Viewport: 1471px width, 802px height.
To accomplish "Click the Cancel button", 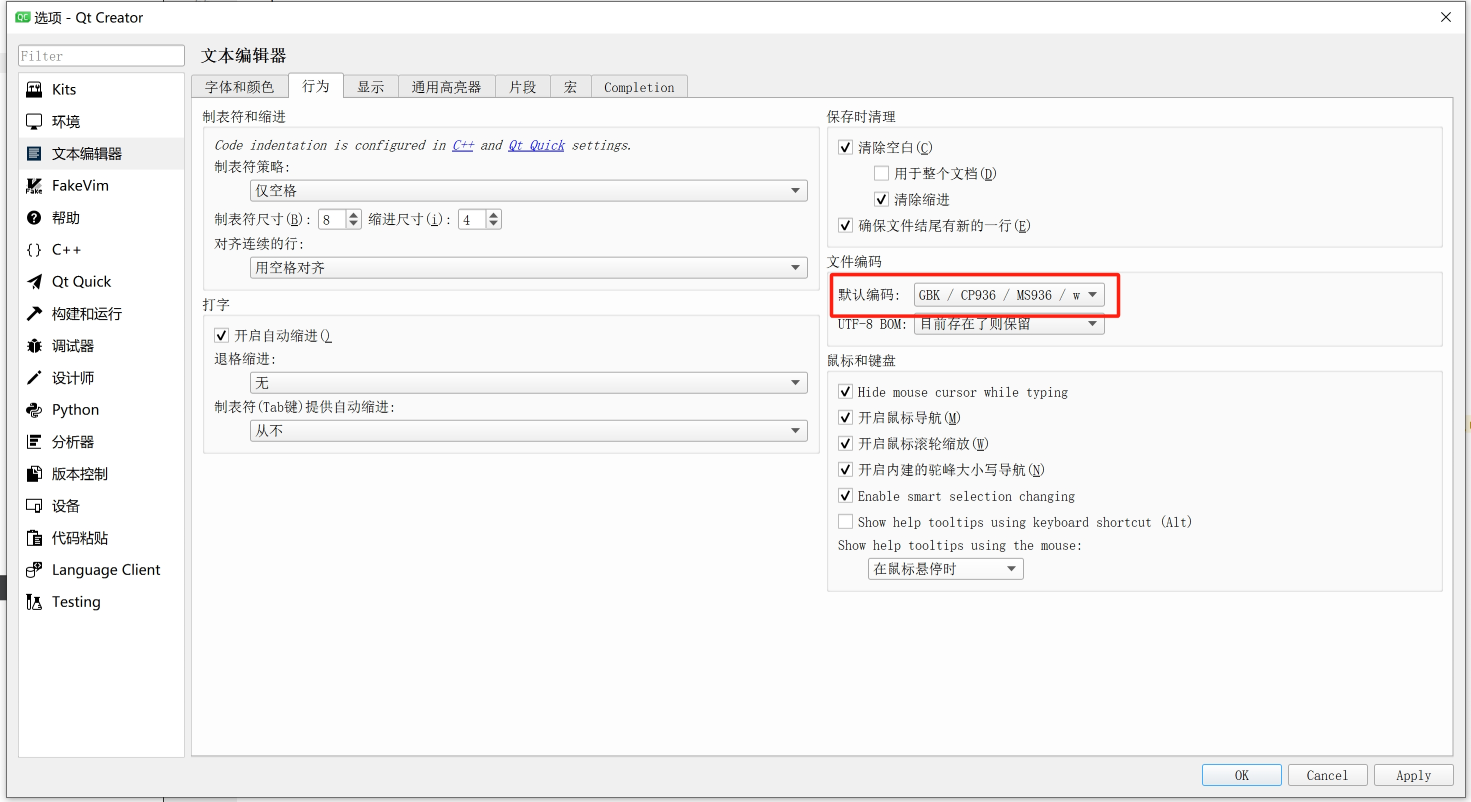I will (x=1327, y=775).
